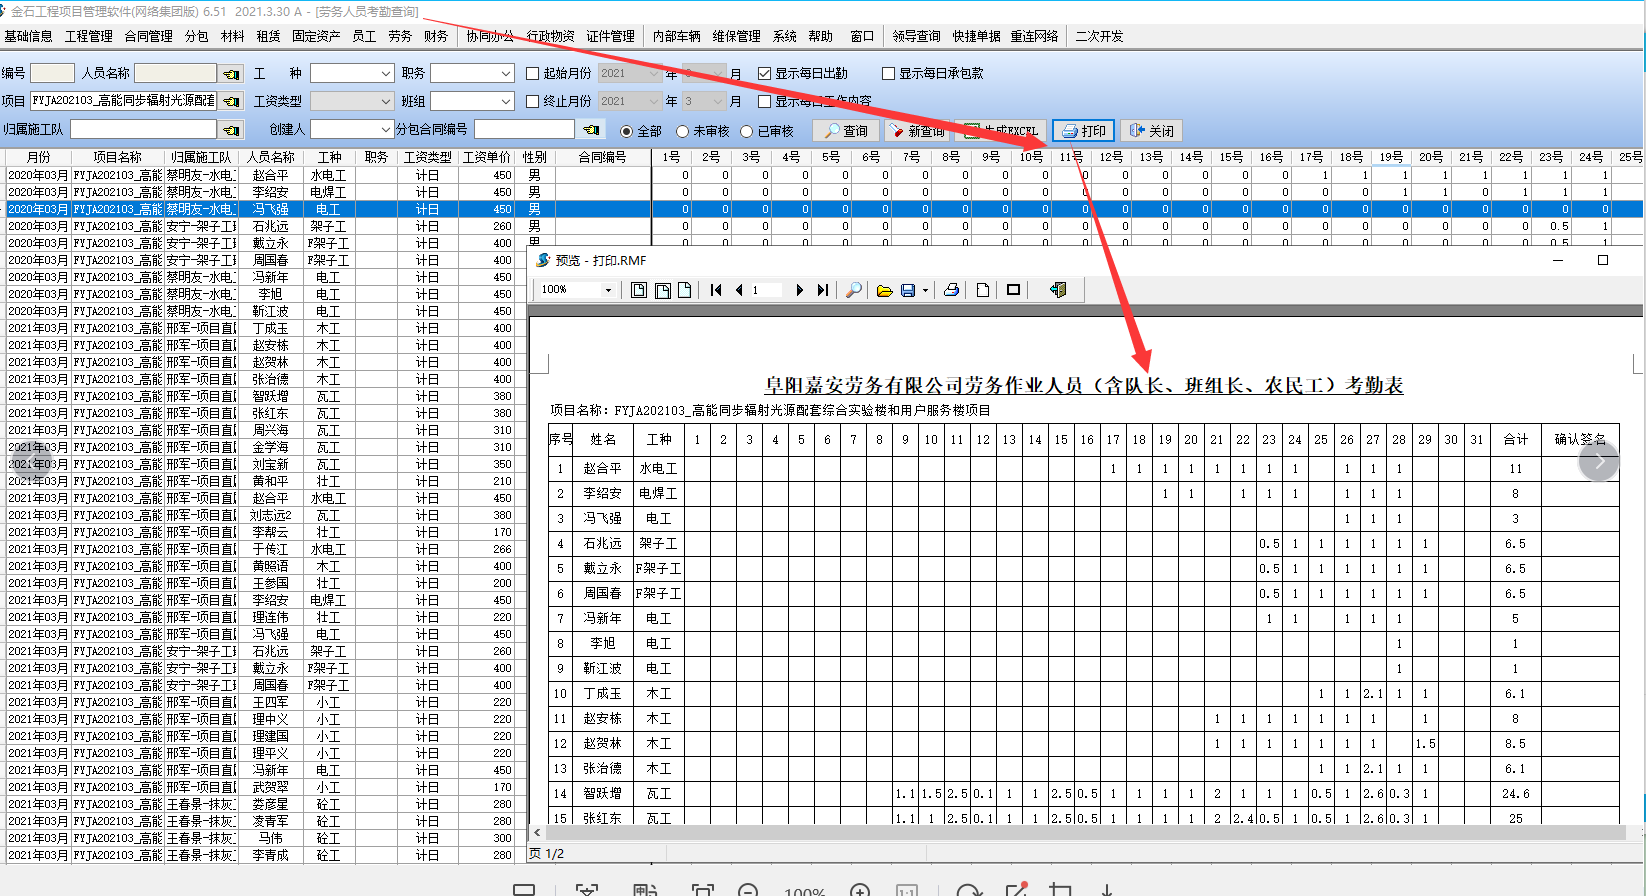
Task: Uncheck 显示每日出勤 checkbox
Action: click(765, 74)
